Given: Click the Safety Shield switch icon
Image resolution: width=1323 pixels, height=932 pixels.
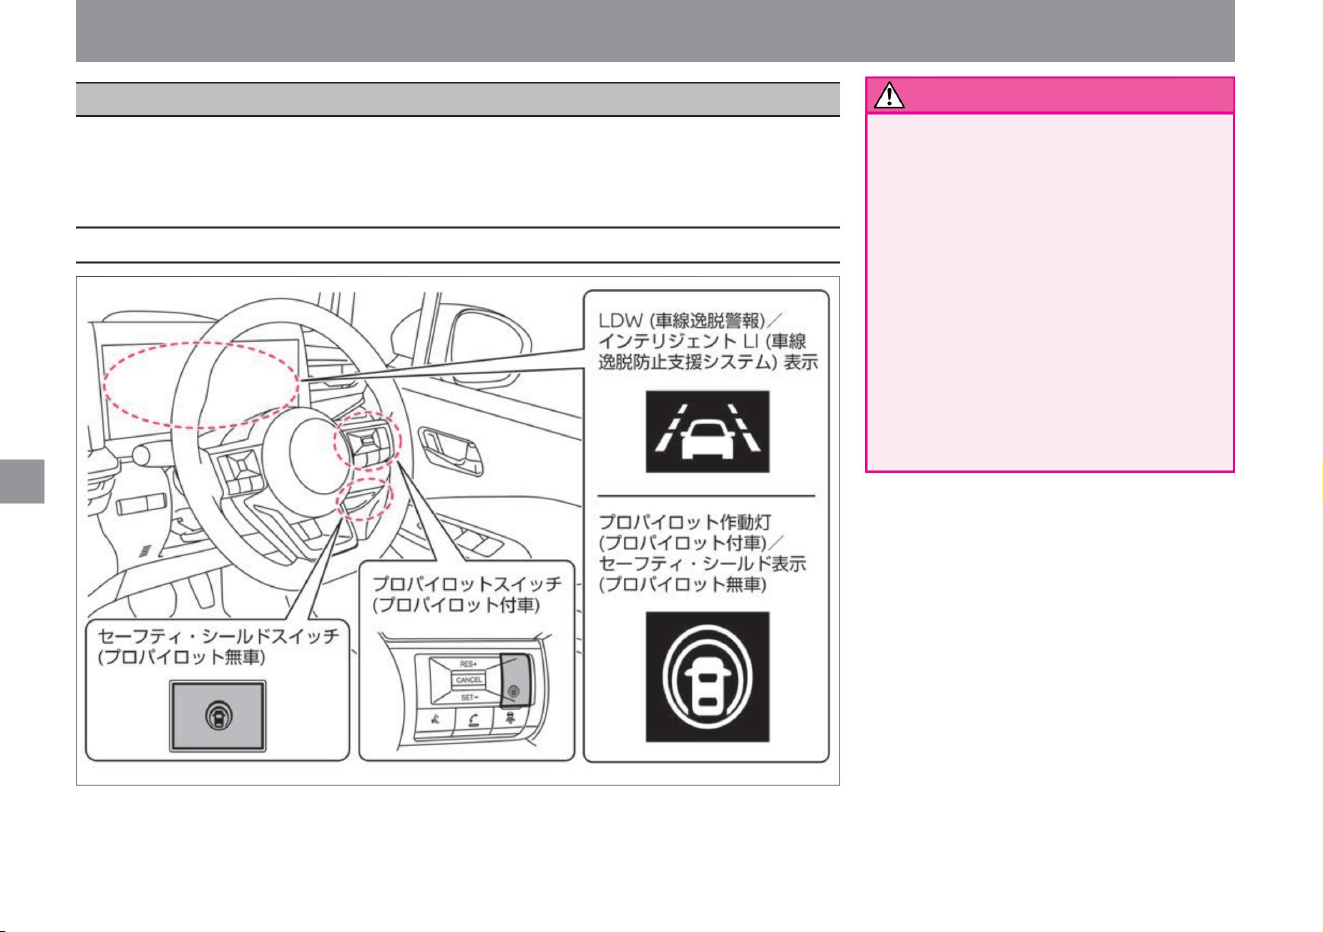Looking at the screenshot, I should pos(218,715).
